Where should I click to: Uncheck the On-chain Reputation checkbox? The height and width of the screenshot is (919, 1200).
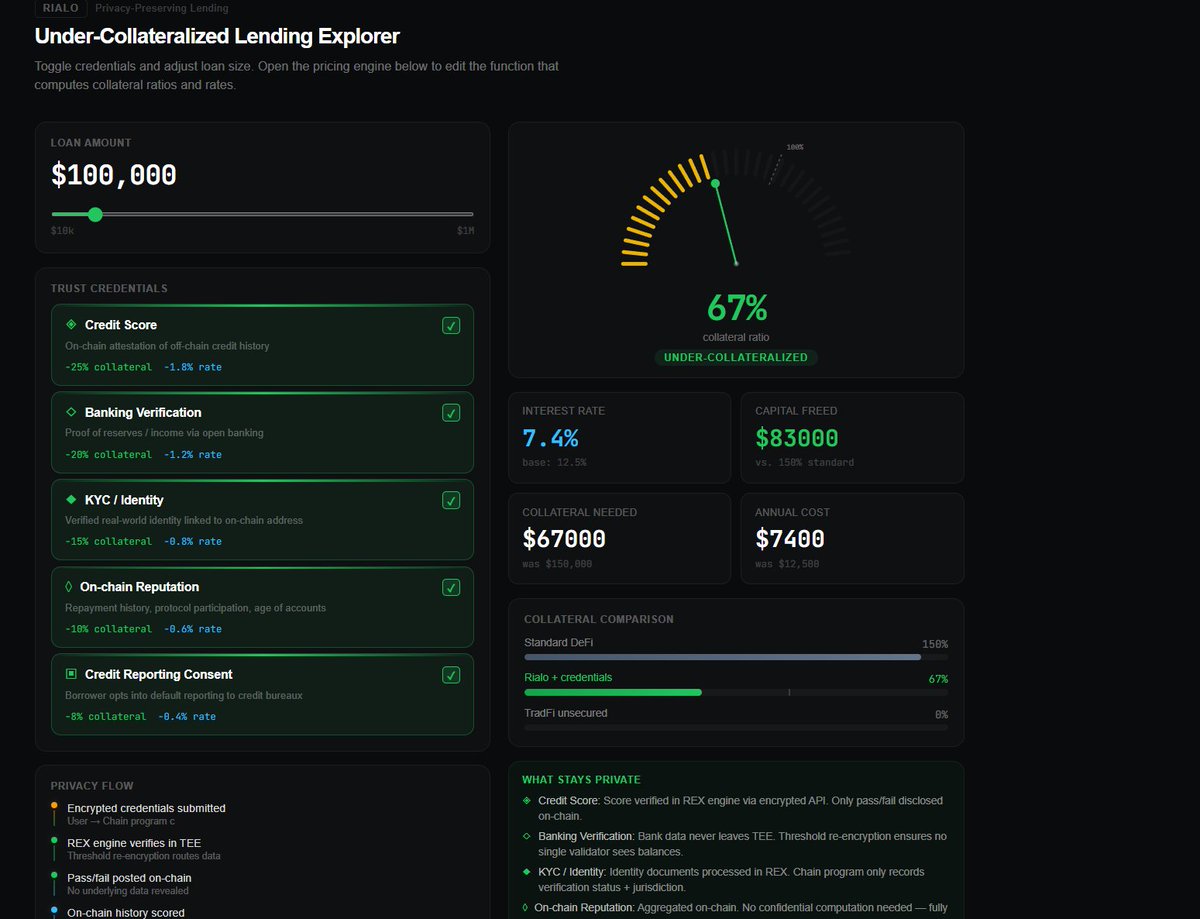[x=451, y=588]
